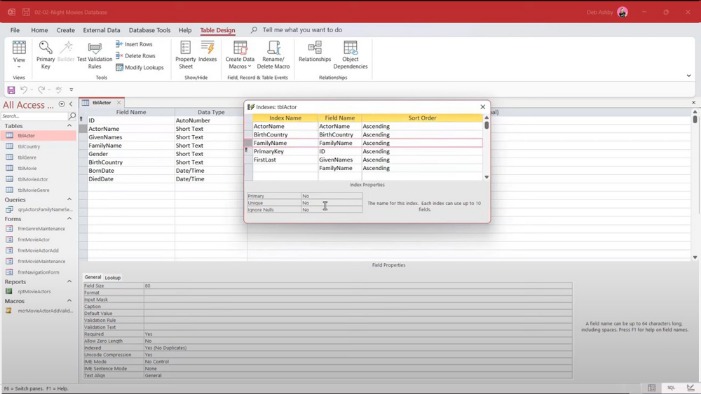Image resolution: width=701 pixels, height=394 pixels.
Task: Click the user account avatar
Action: click(622, 12)
